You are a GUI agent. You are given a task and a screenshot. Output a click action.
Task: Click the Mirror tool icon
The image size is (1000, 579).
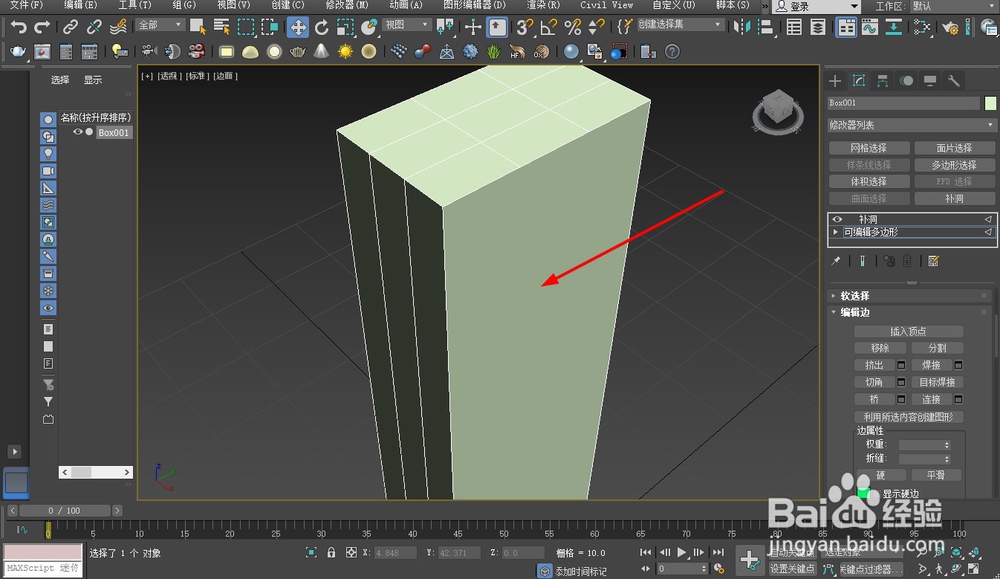742,27
